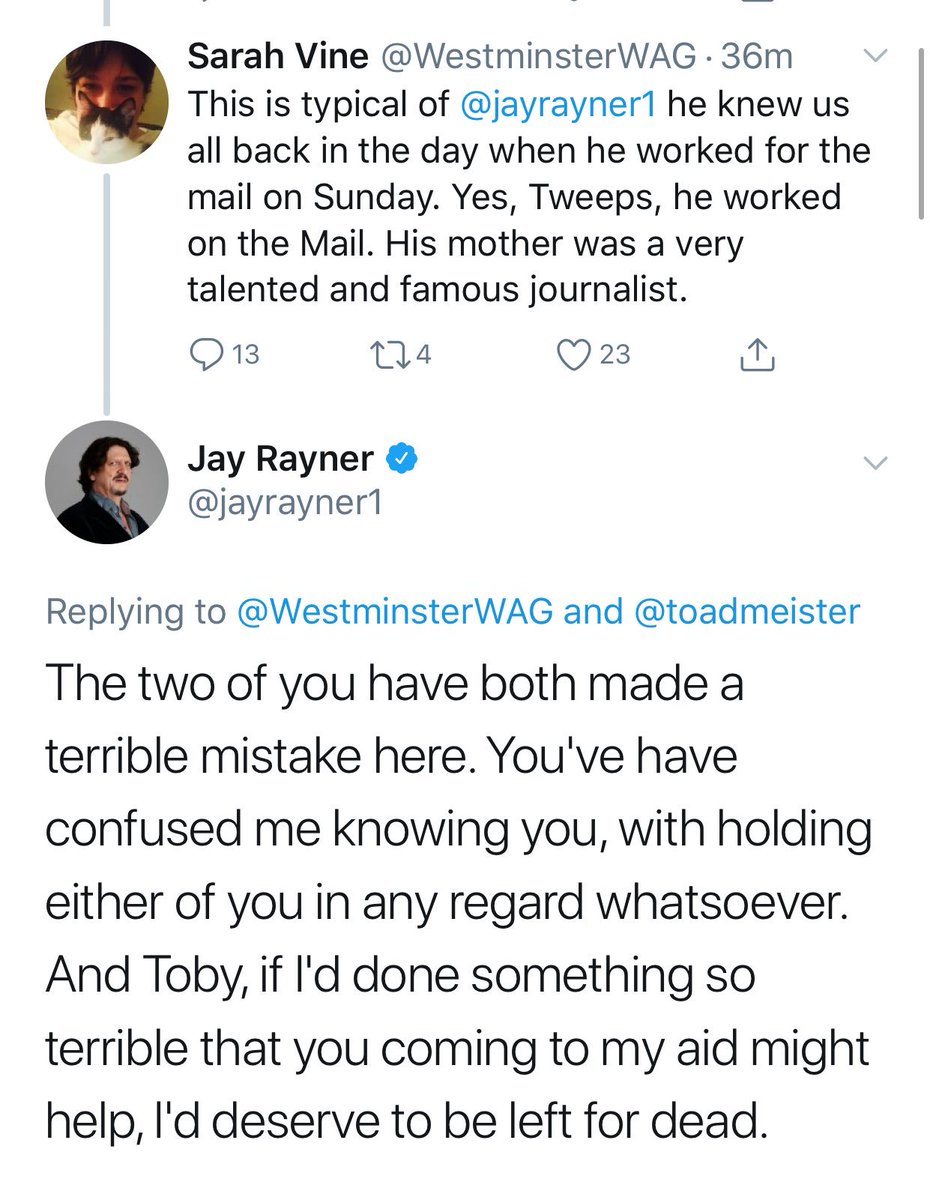Click the scrollbar on the right edge
Viewport: 930px width, 1200px height.
pyautogui.click(x=921, y=130)
